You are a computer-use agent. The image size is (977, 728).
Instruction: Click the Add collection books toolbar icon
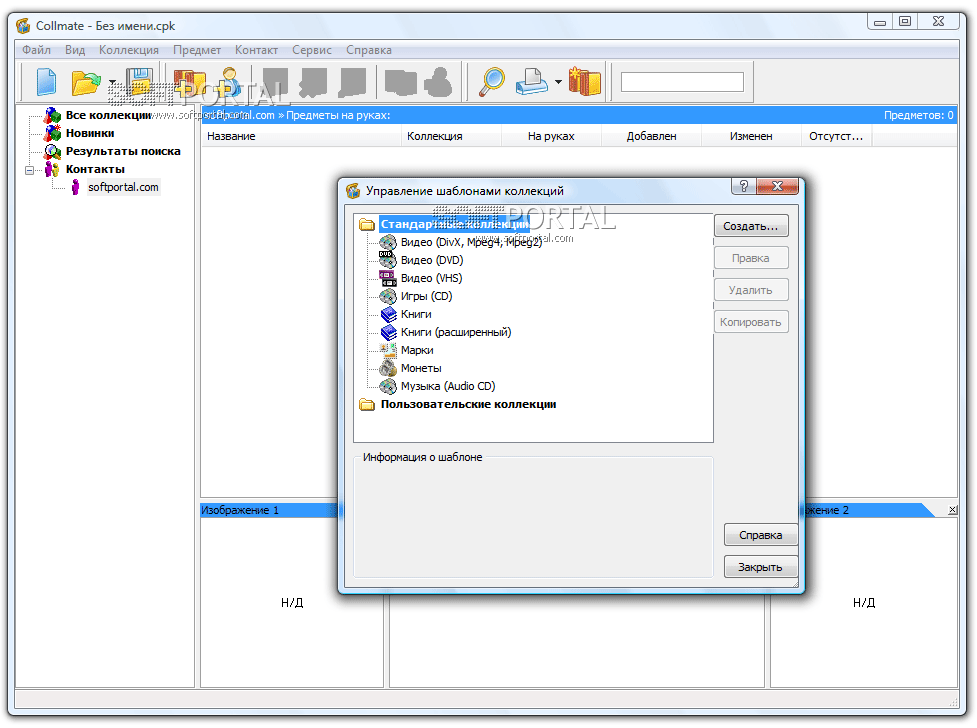189,84
